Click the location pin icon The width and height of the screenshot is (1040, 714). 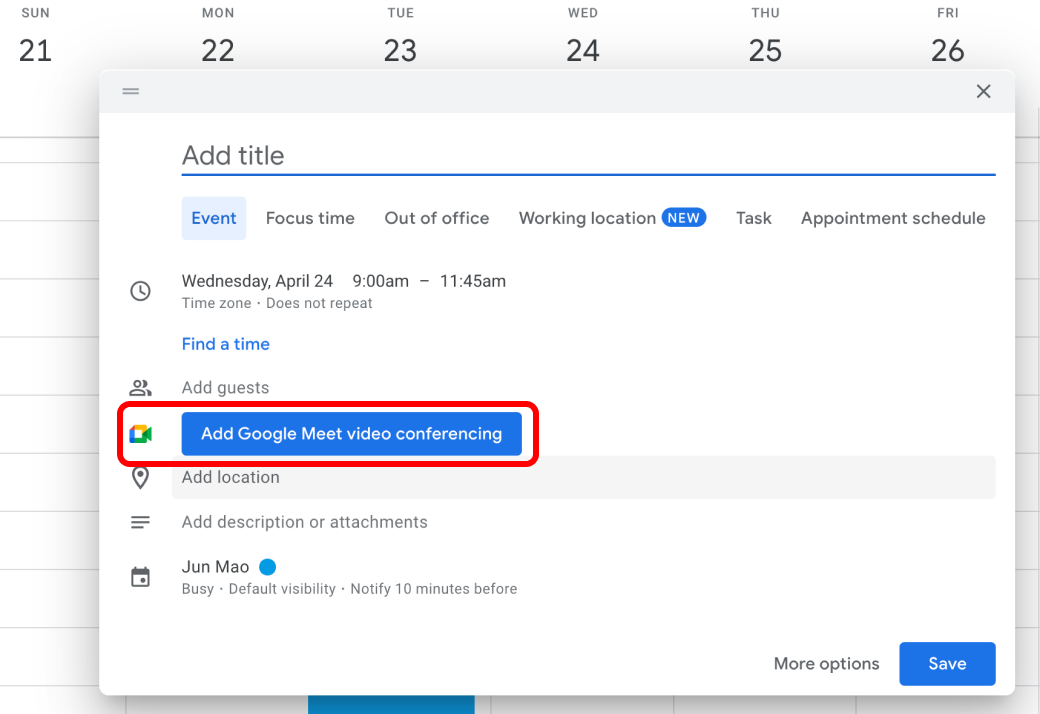point(140,478)
